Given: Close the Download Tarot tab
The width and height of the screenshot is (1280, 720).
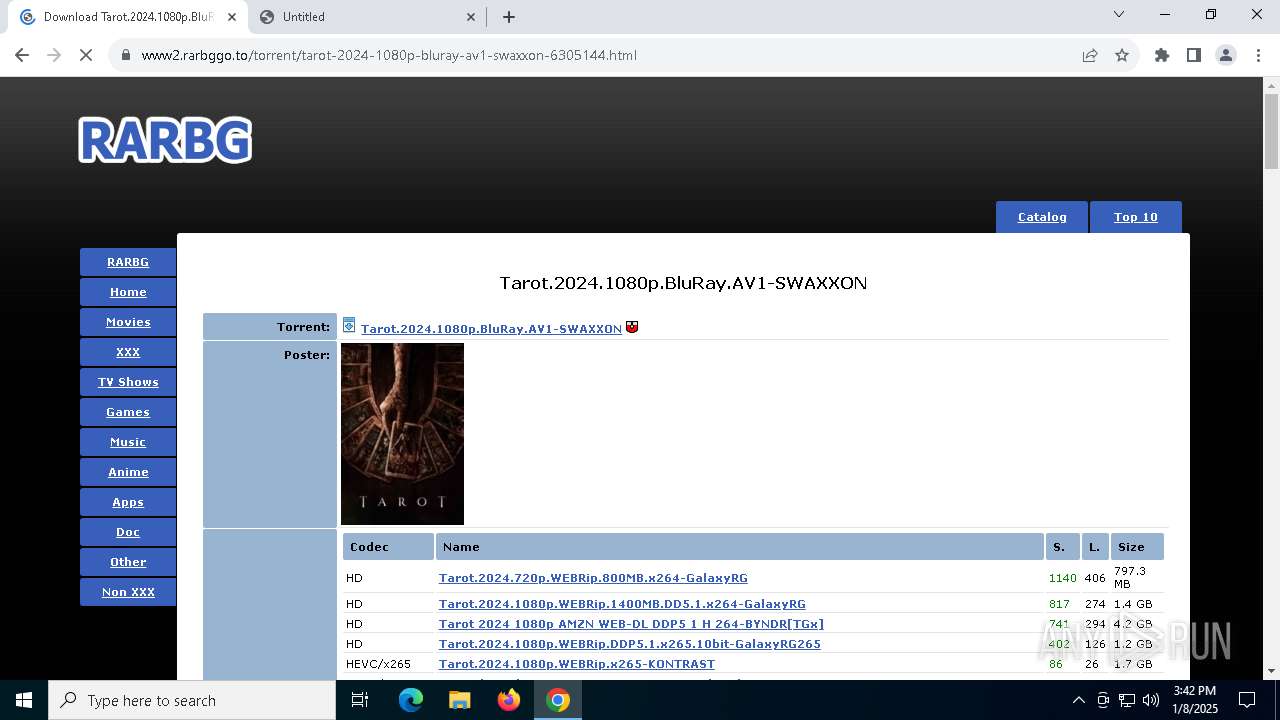Looking at the screenshot, I should (x=232, y=16).
